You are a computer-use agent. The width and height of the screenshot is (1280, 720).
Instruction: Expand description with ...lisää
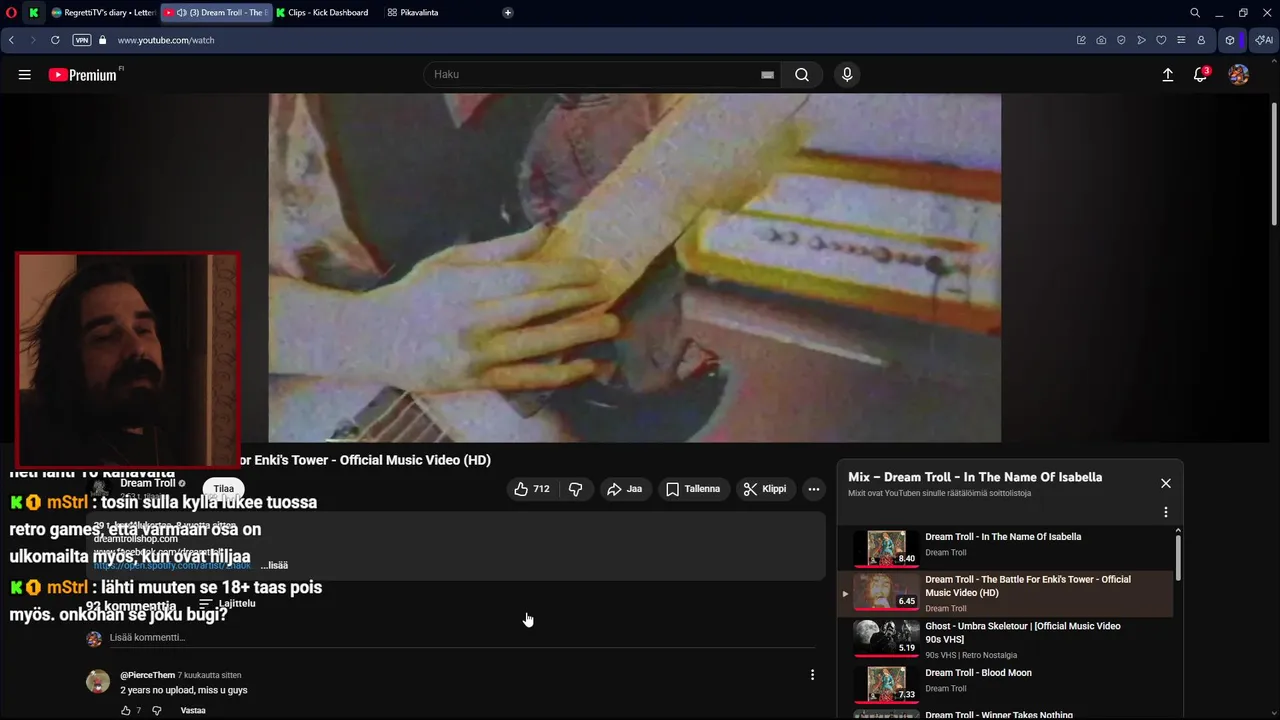coord(274,565)
